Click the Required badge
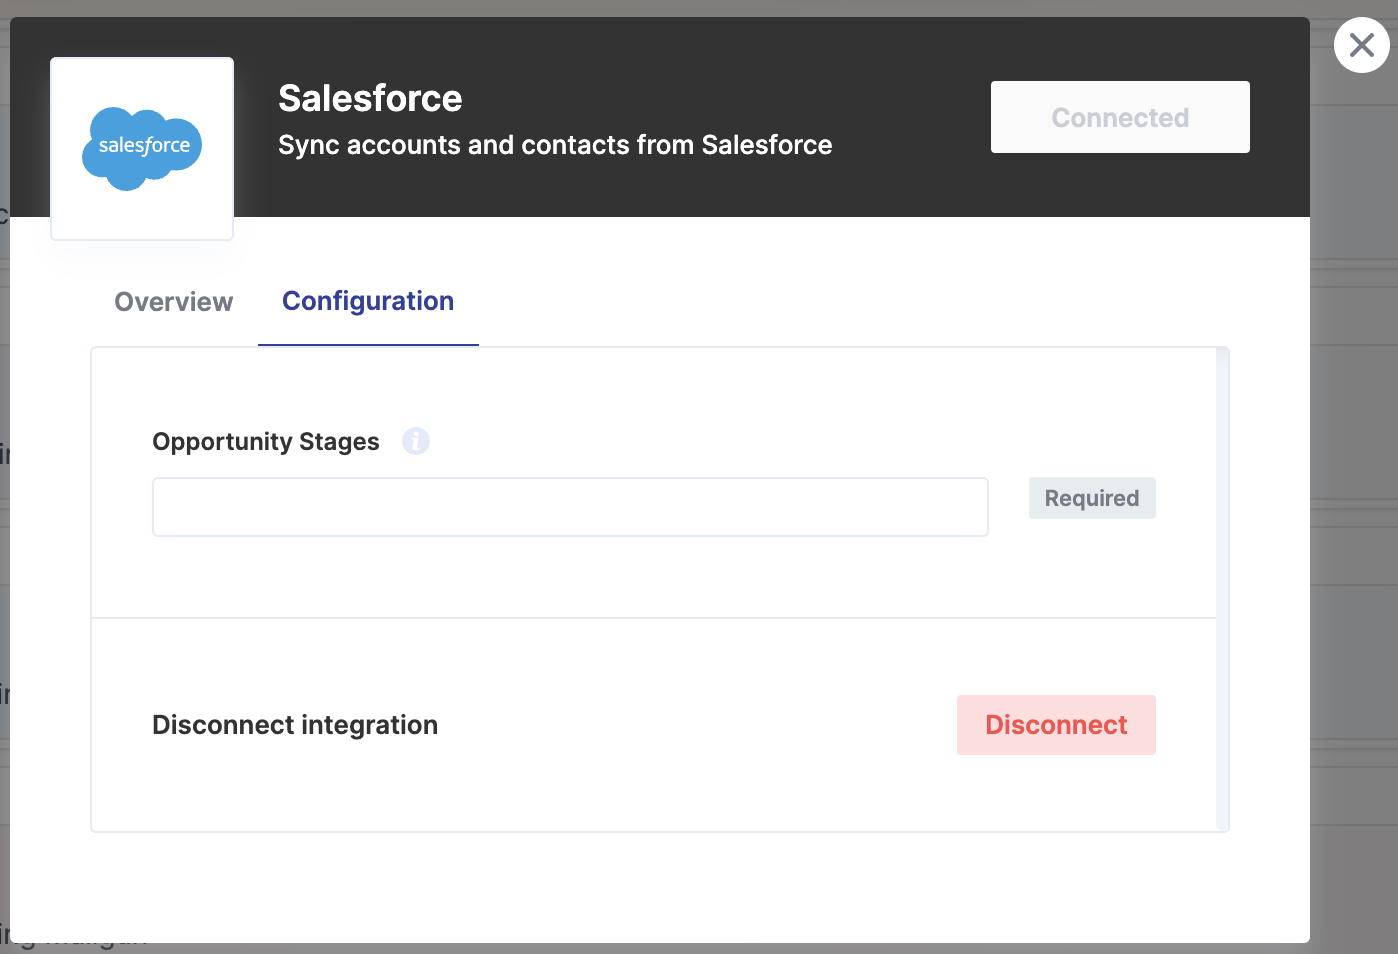The width and height of the screenshot is (1398, 954). [x=1092, y=498]
